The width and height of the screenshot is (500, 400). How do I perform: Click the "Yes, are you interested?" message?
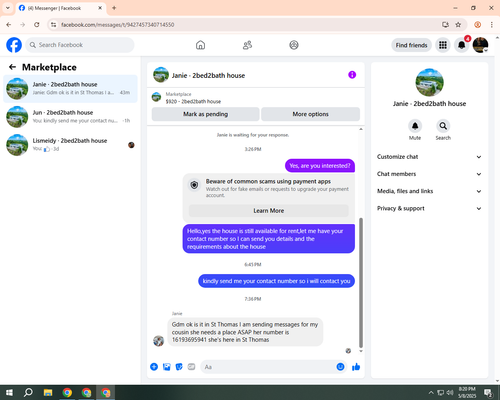click(x=320, y=166)
